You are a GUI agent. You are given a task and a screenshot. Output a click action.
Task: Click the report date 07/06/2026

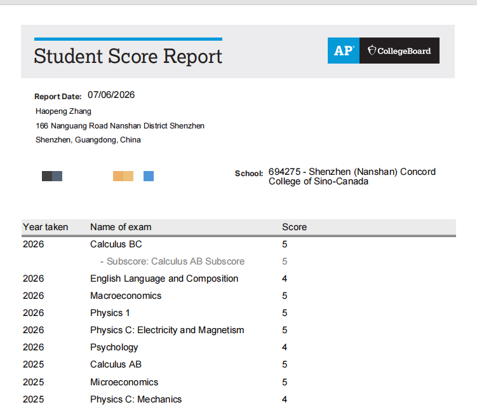point(111,95)
